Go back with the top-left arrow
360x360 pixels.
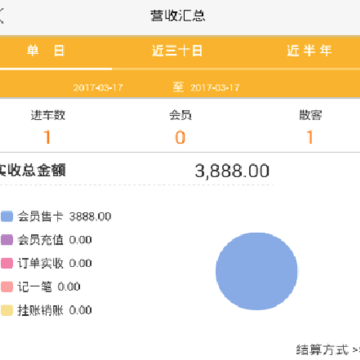1,16
